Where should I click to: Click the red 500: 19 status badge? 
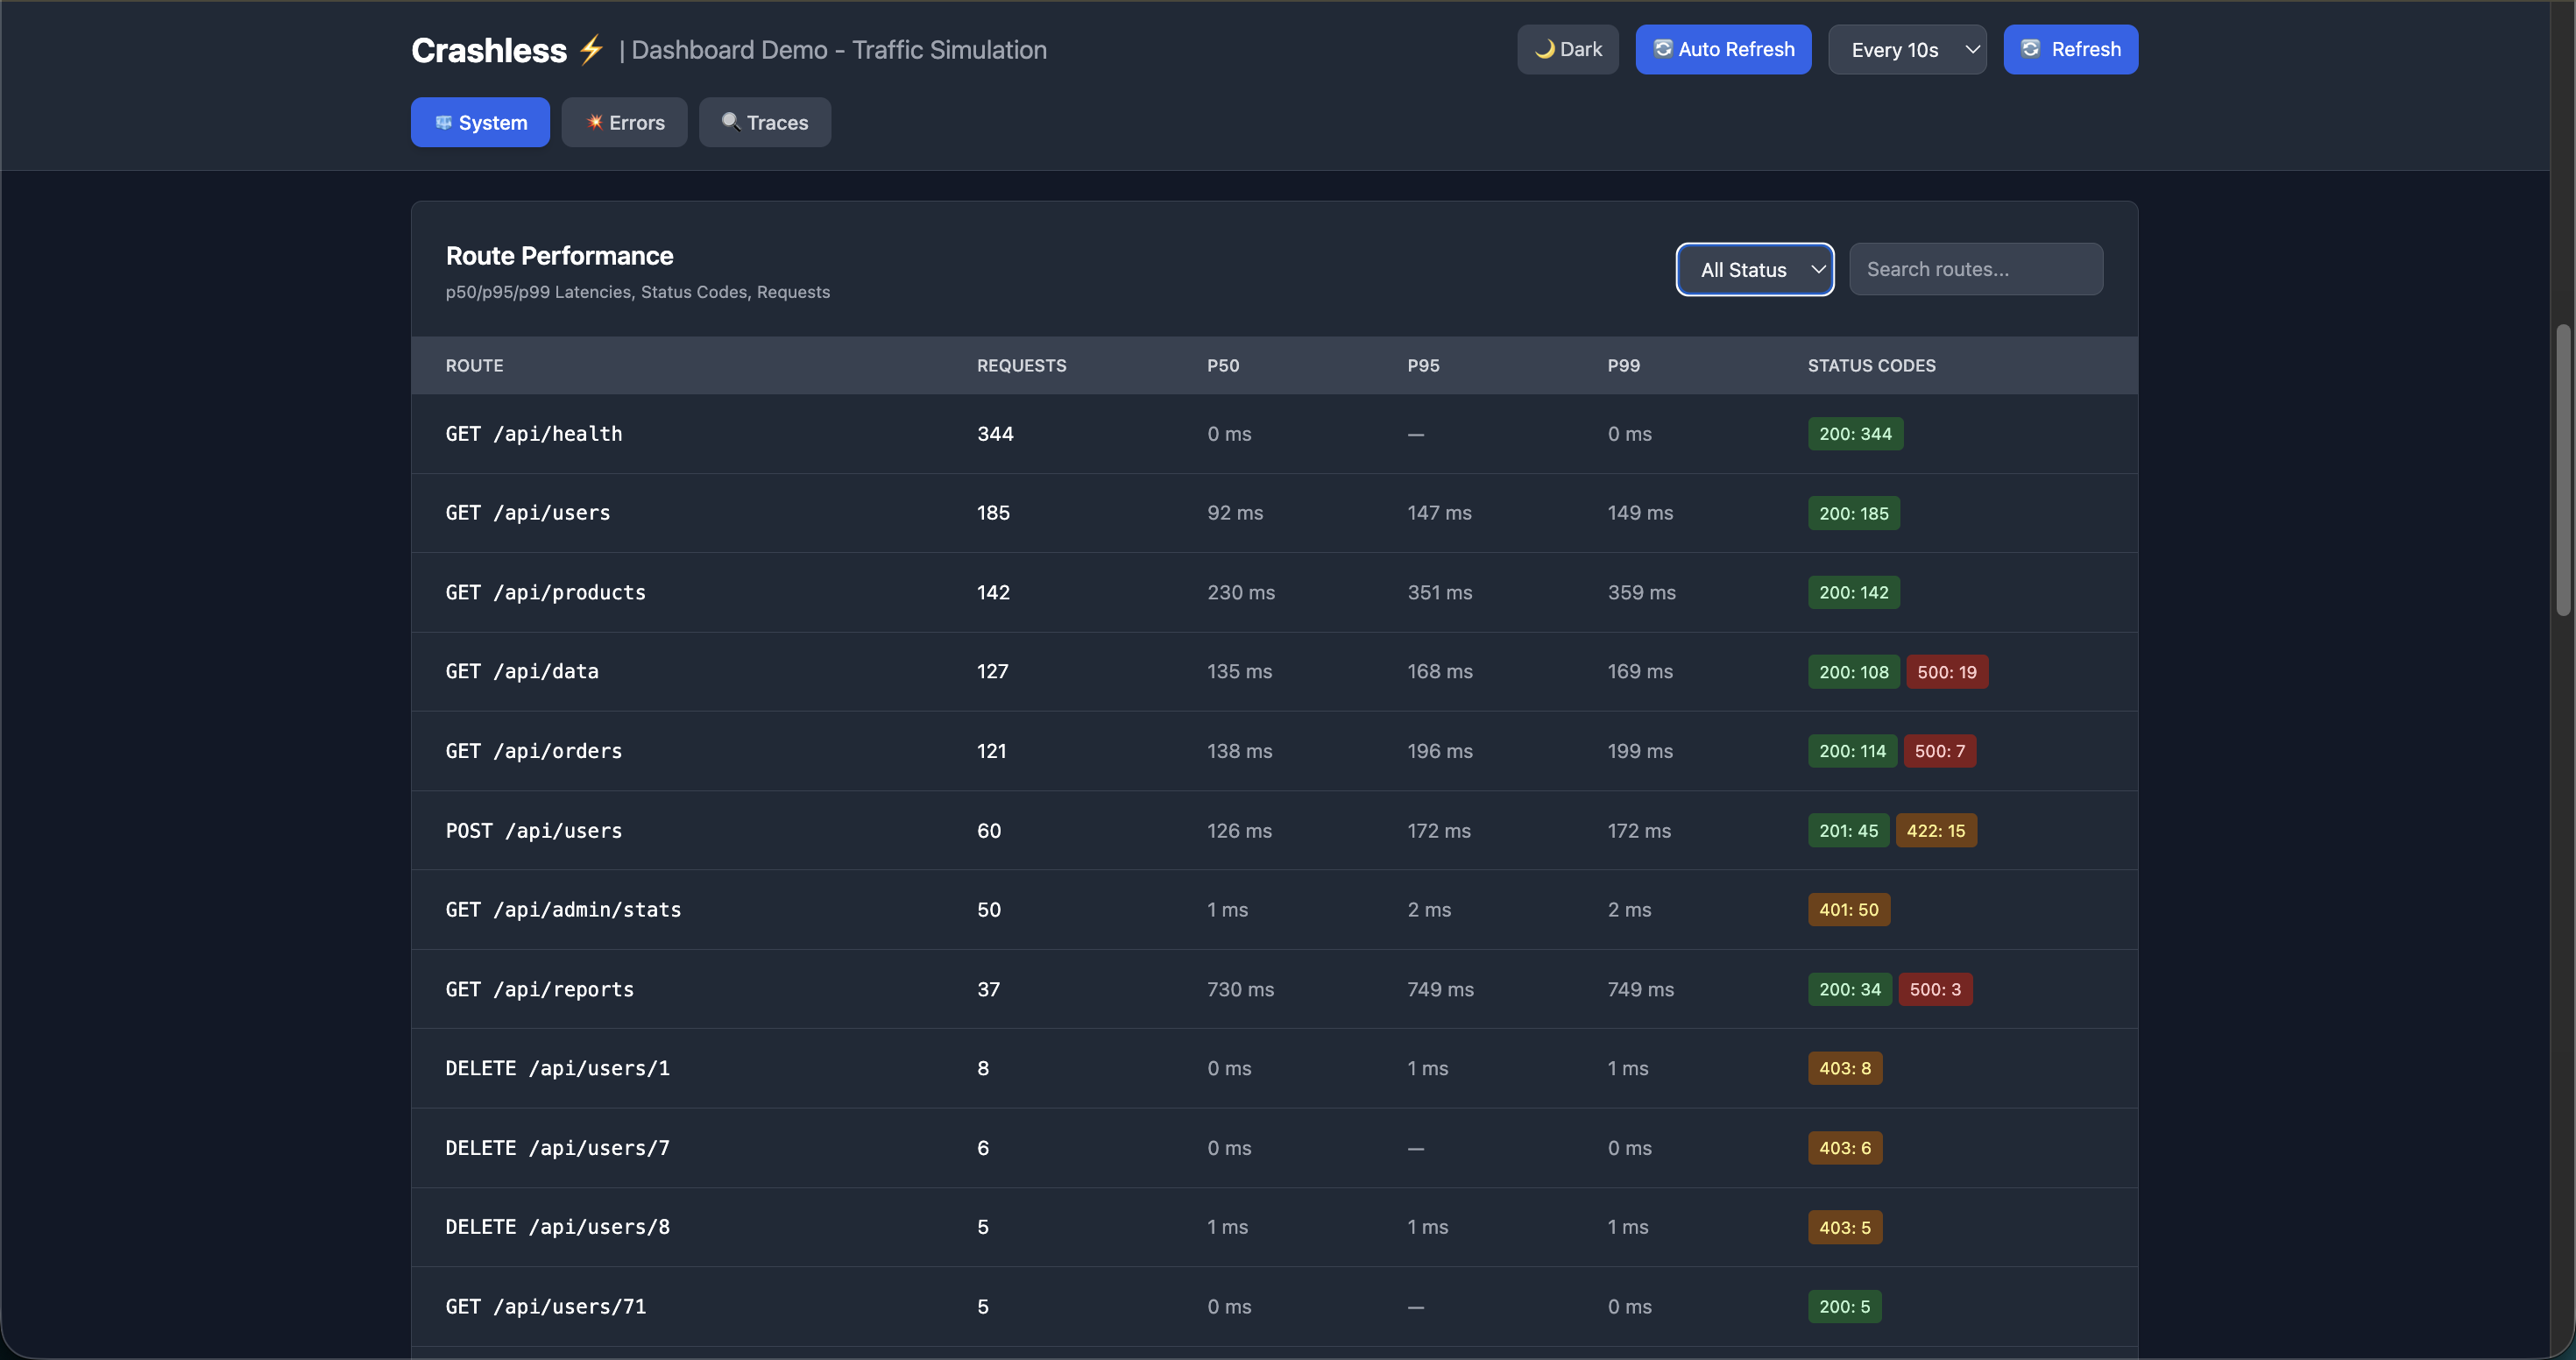pos(1946,672)
